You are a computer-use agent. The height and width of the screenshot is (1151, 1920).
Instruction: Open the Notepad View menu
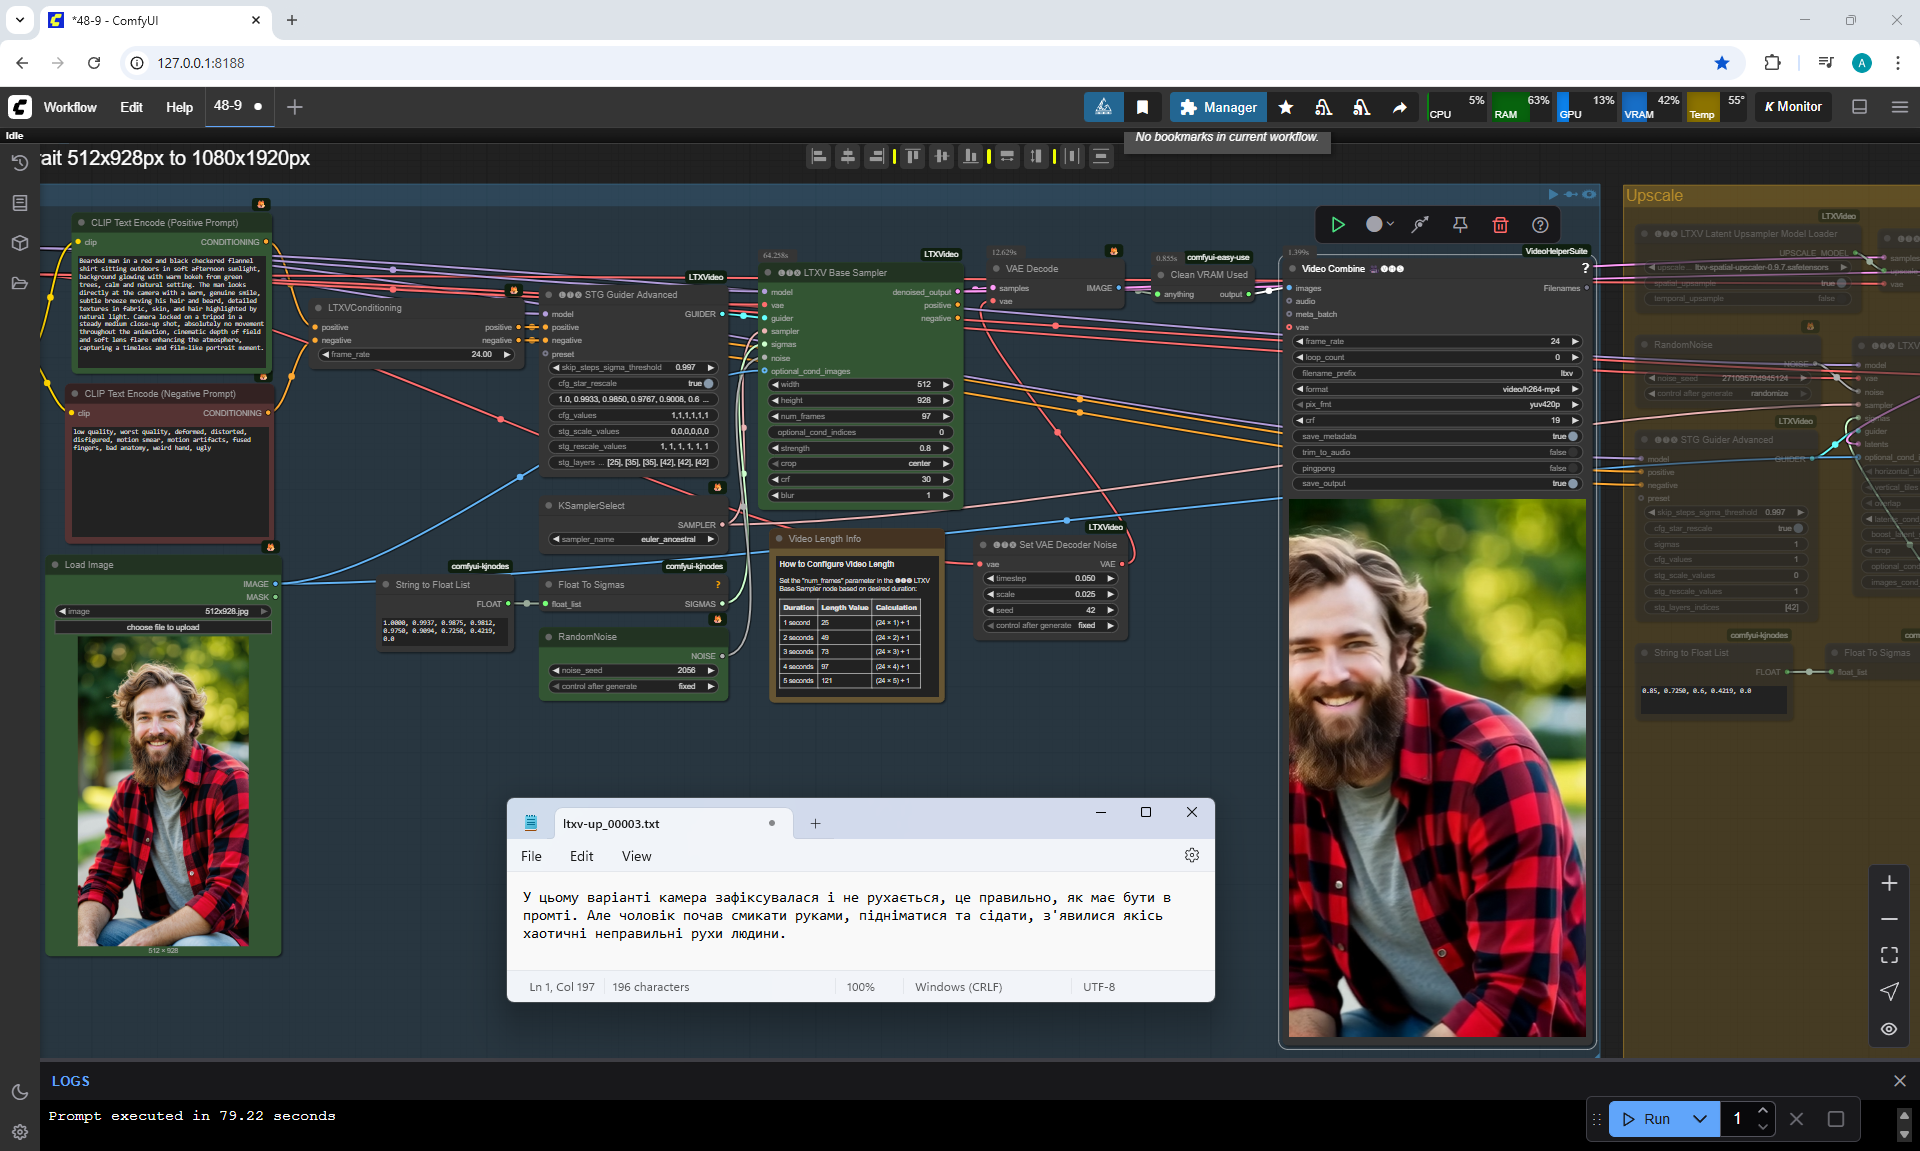(x=636, y=856)
